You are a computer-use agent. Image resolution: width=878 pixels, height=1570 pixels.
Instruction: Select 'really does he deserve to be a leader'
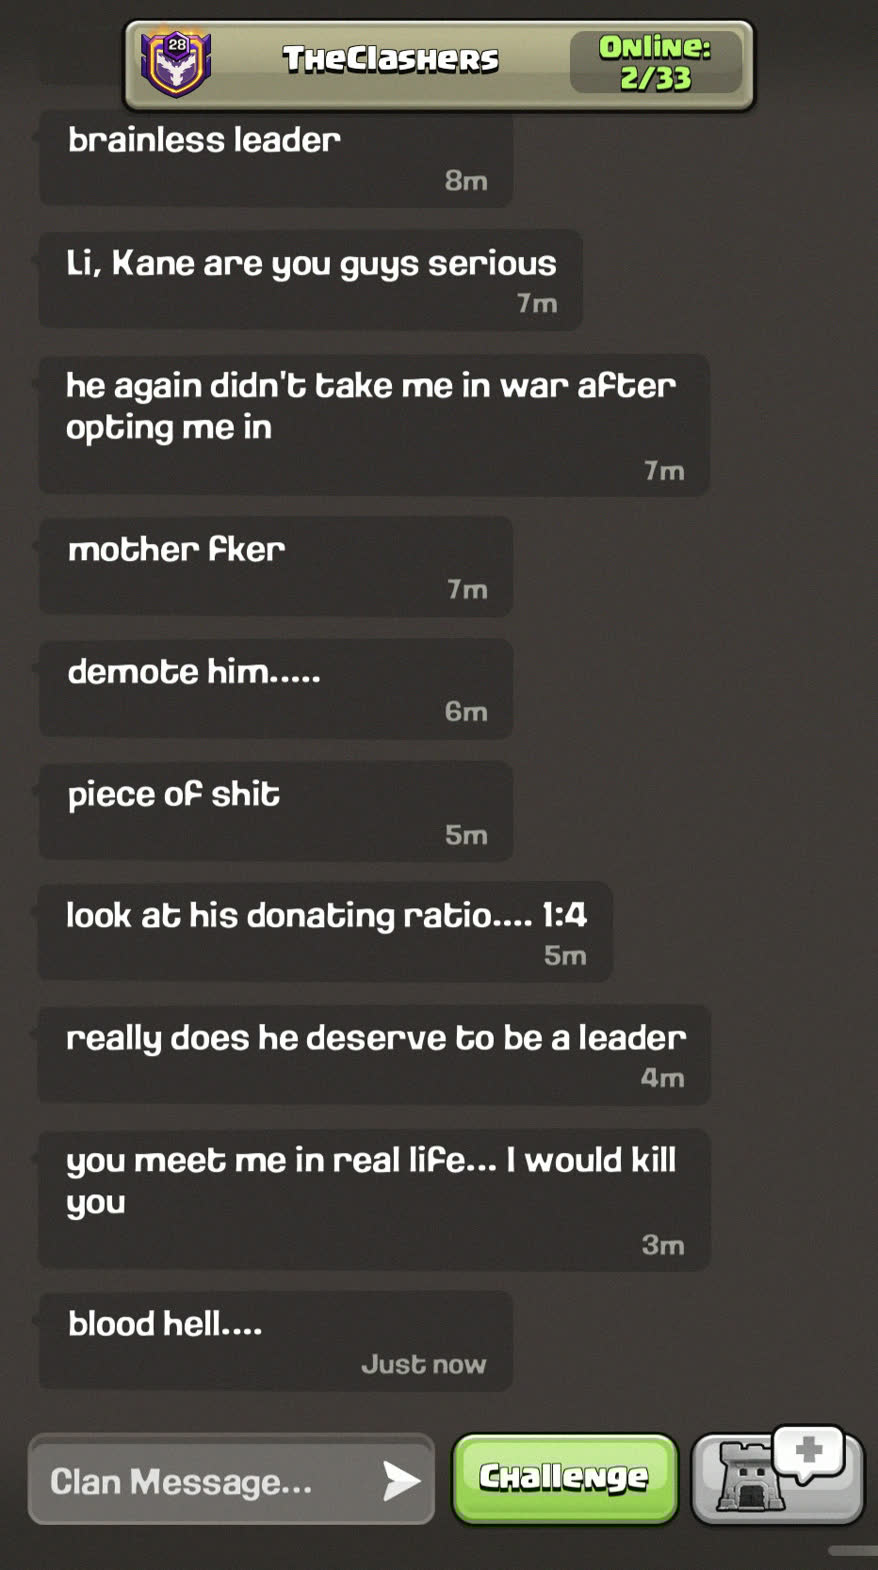373,1055
